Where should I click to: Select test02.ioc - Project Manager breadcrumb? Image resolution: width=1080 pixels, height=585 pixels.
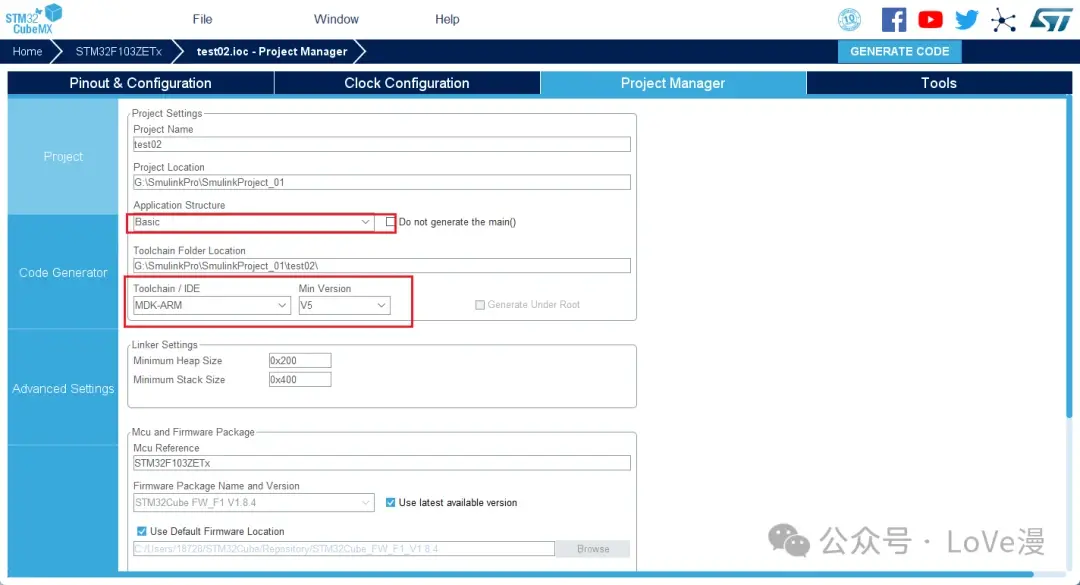pos(272,52)
